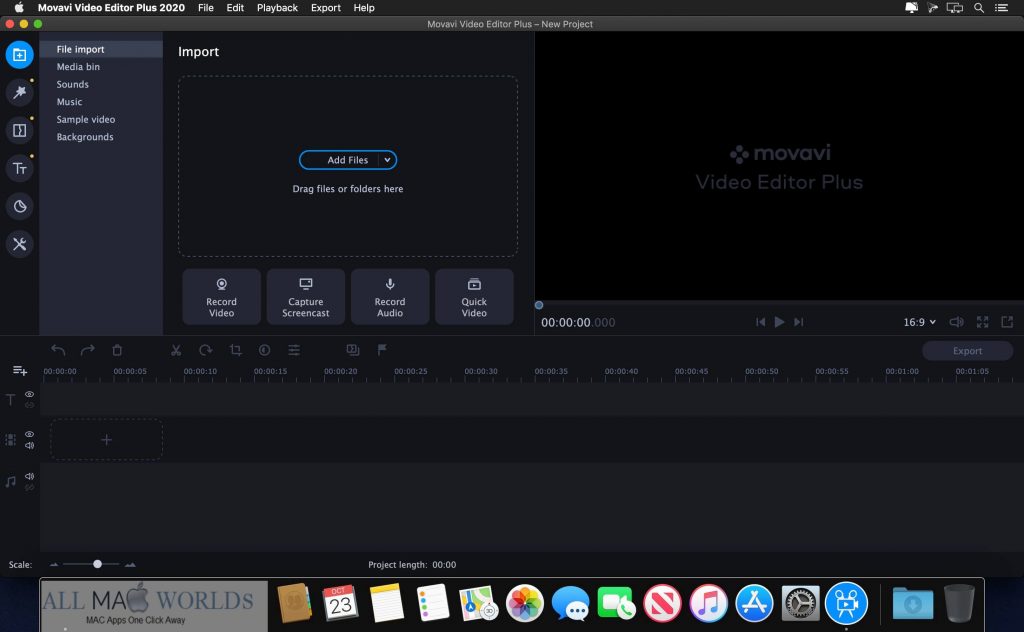Viewport: 1024px width, 632px height.
Task: Toggle title track link icon
Action: tap(29, 405)
